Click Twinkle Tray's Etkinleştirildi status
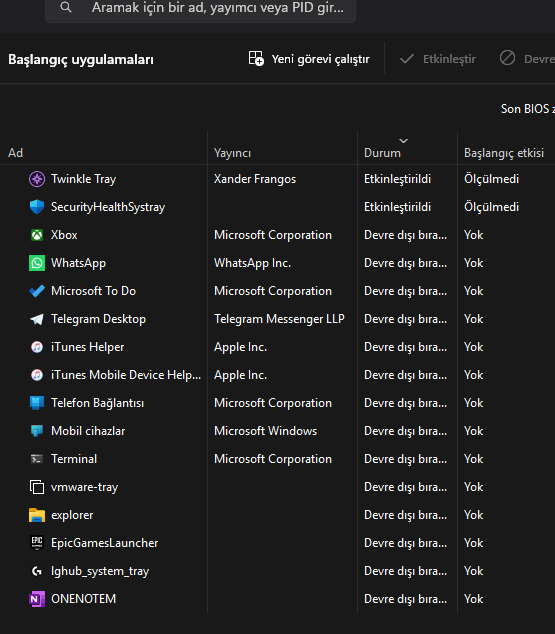 tap(397, 179)
